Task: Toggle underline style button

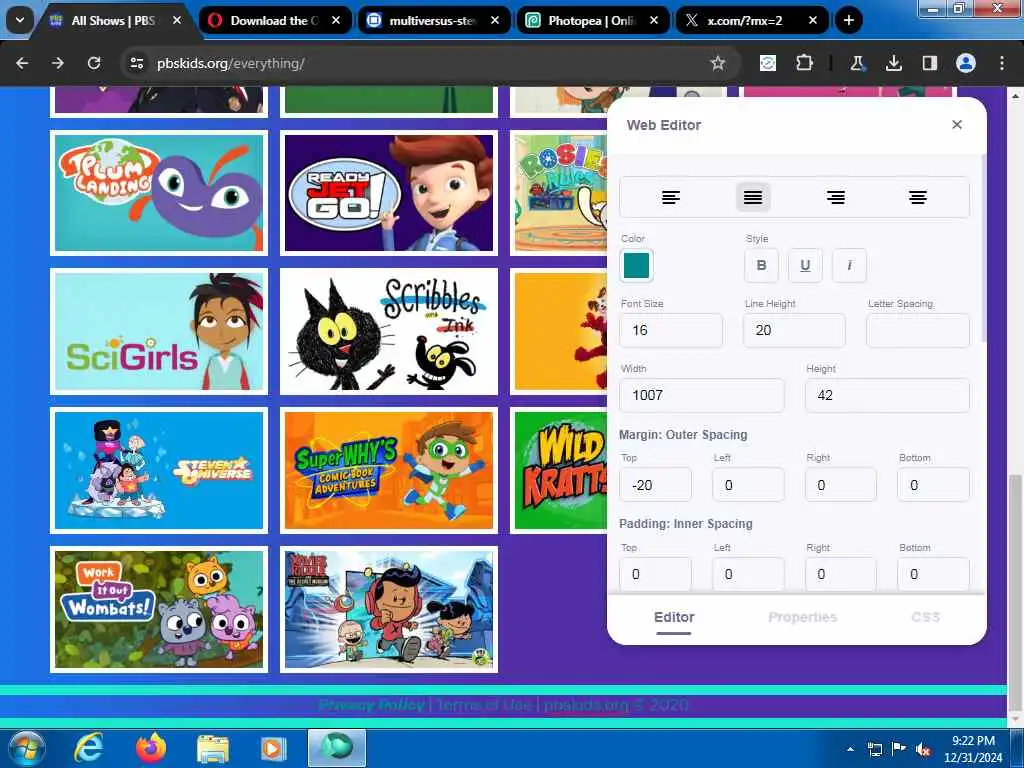Action: tap(805, 265)
